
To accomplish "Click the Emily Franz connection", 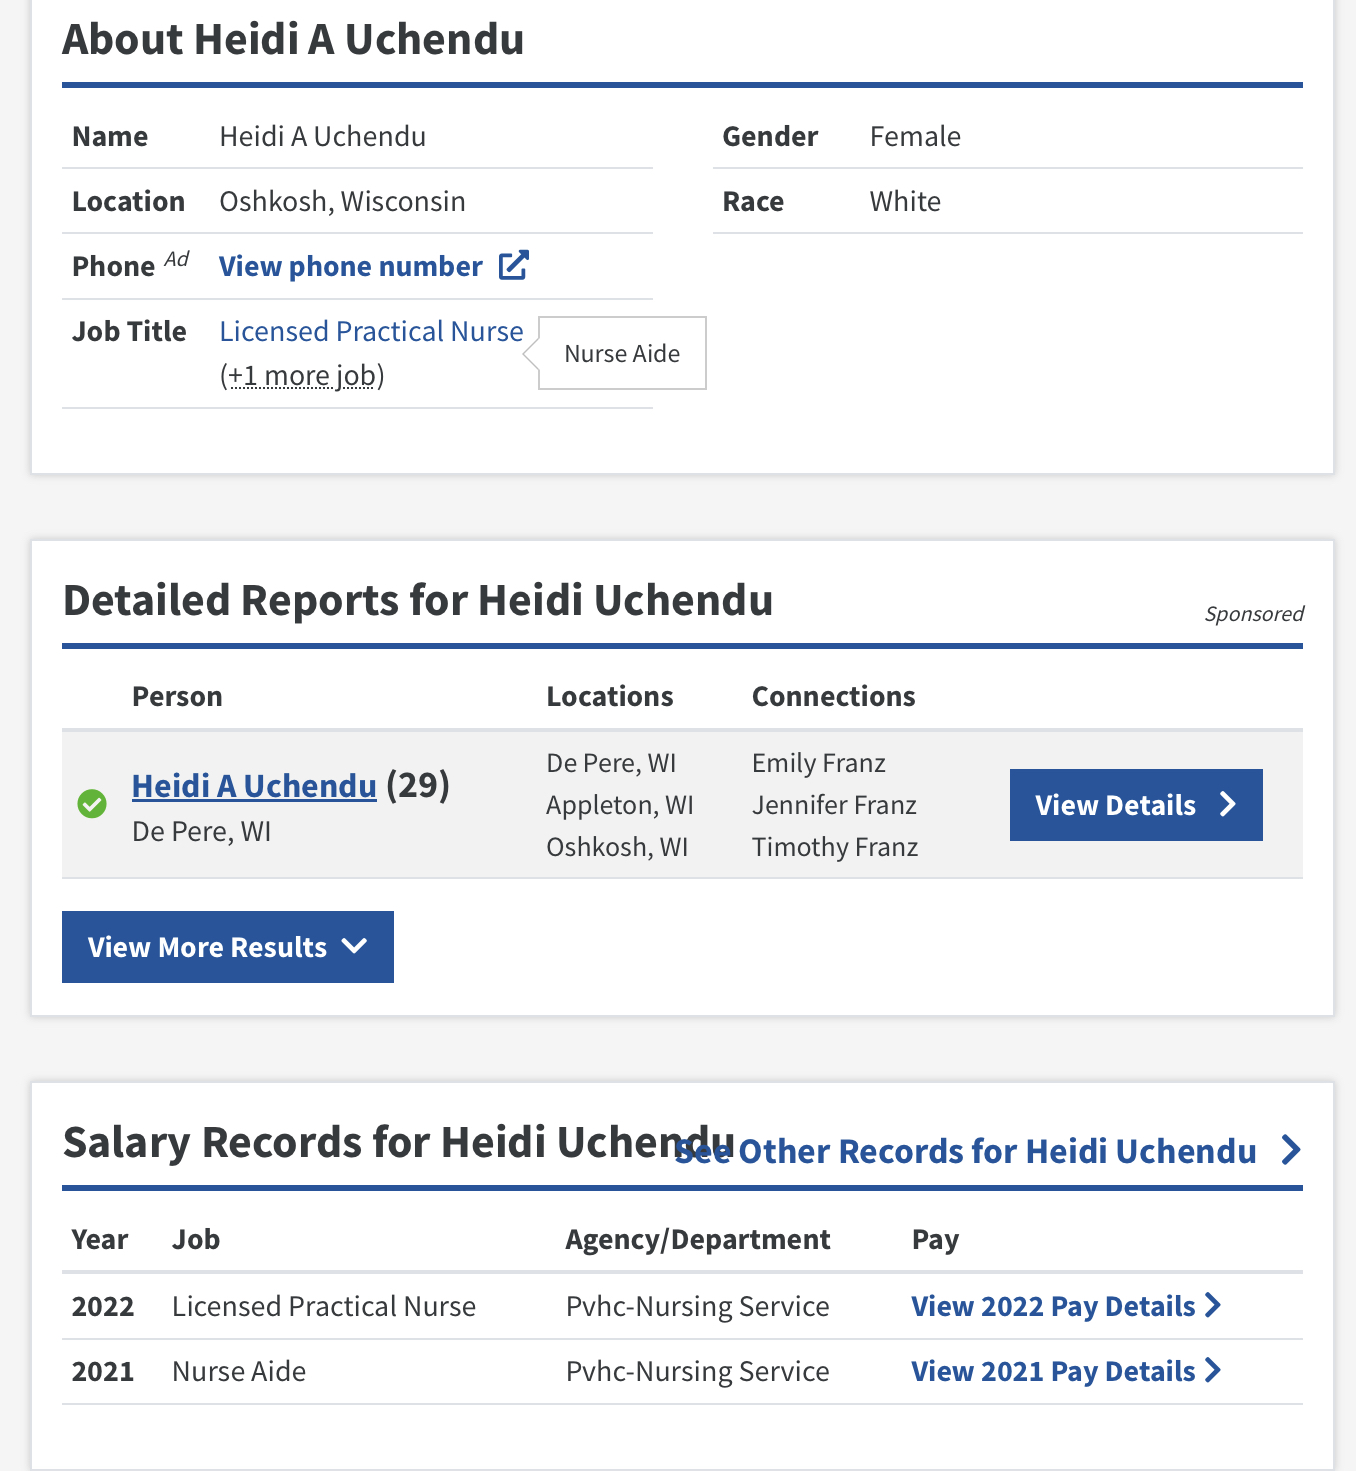I will point(819,763).
